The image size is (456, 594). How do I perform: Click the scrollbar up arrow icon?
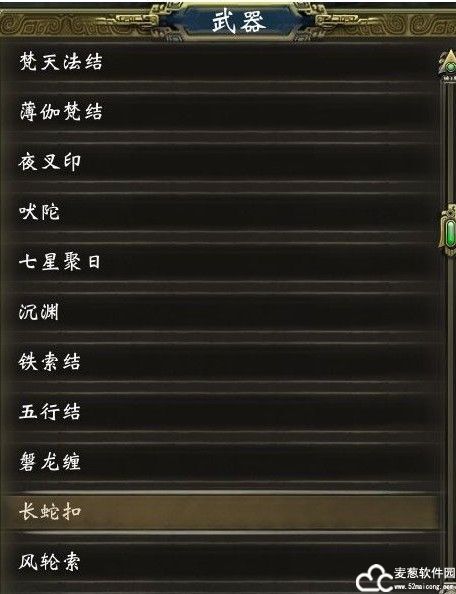coord(449,65)
